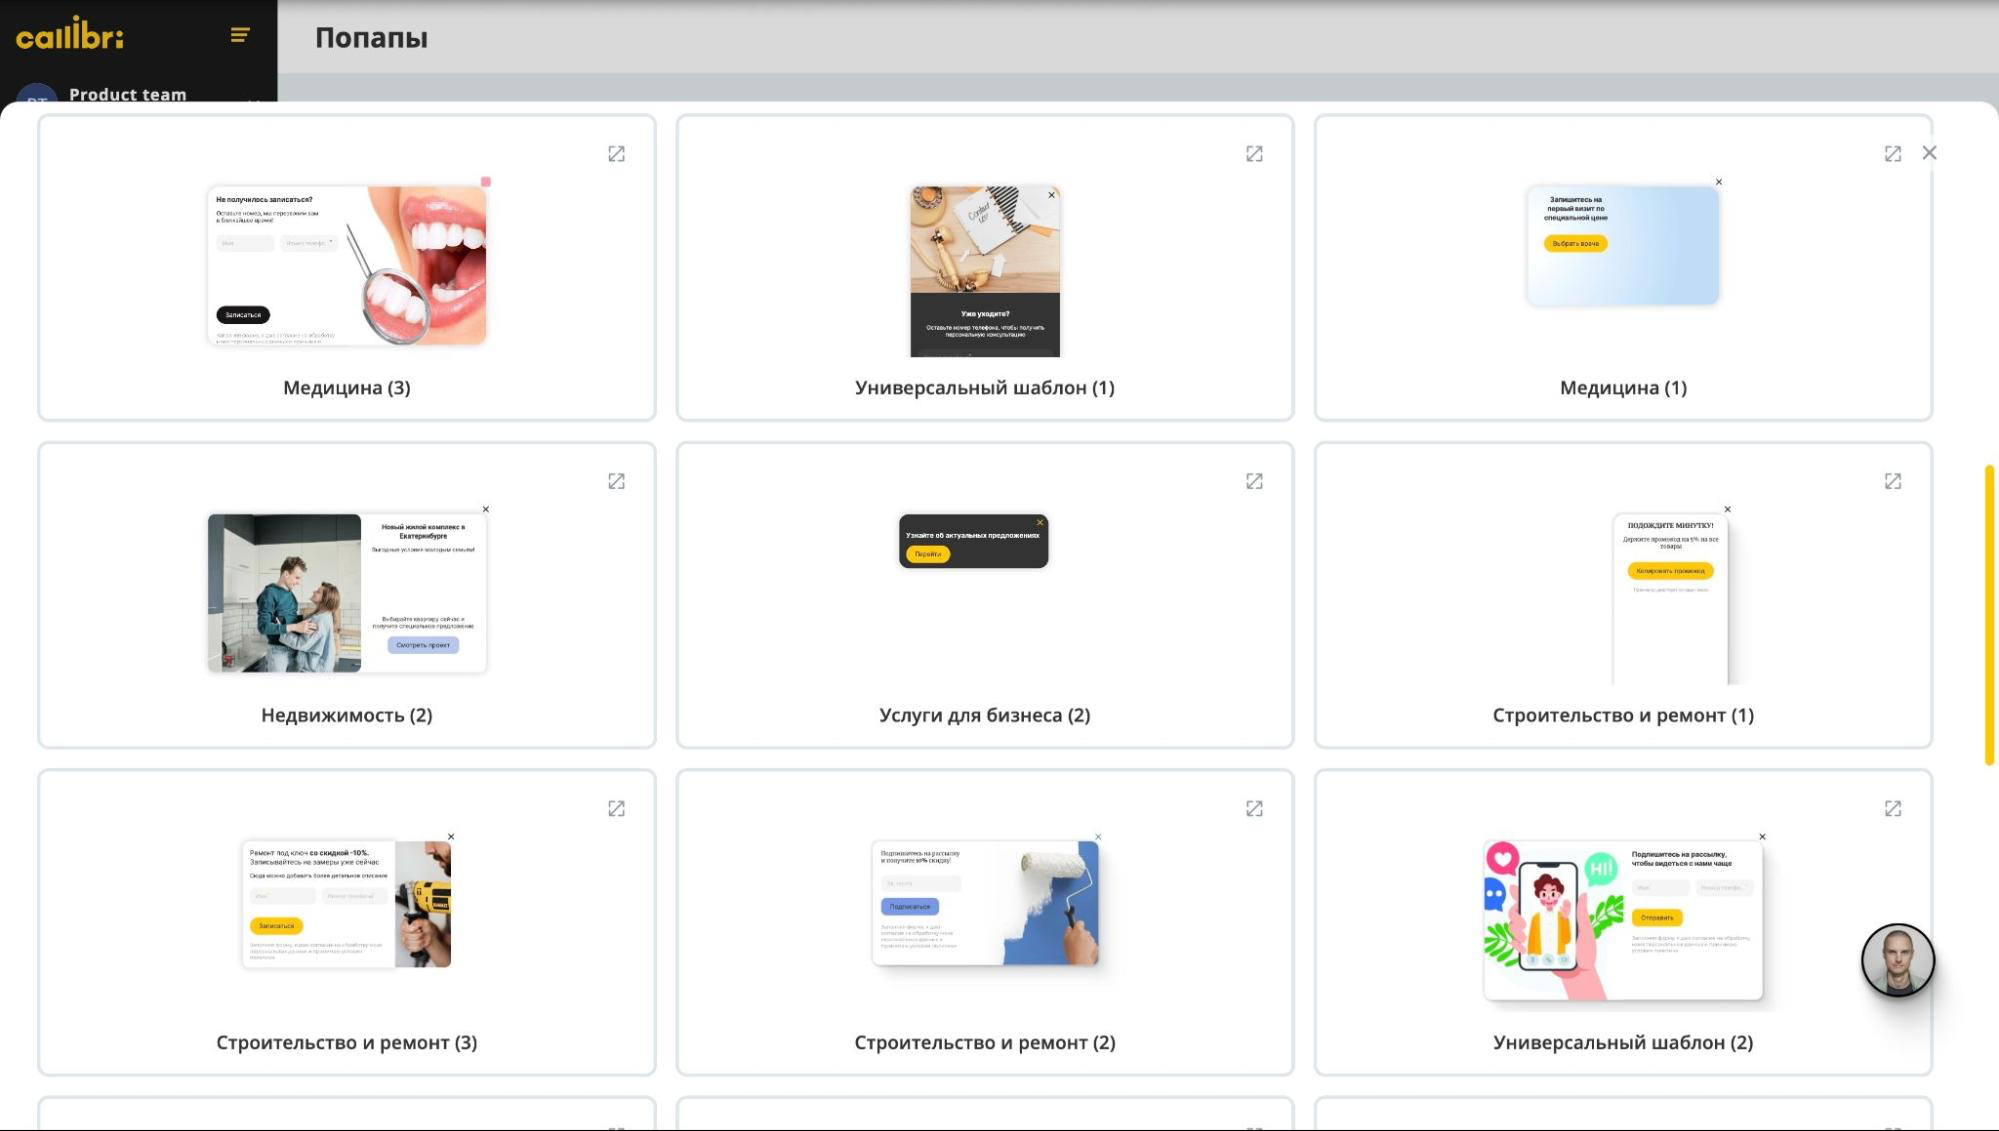Expand preview of Строительство и ремонт (3)
1999x1131 pixels.
point(616,809)
